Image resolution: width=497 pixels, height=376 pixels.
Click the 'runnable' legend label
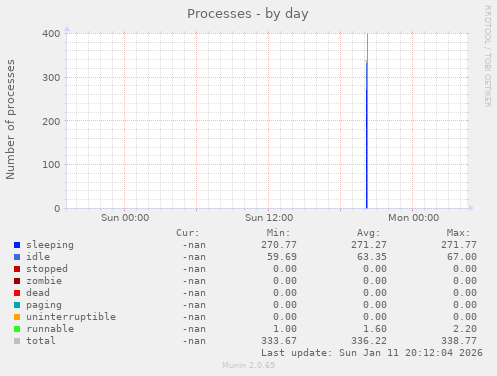tap(50, 329)
